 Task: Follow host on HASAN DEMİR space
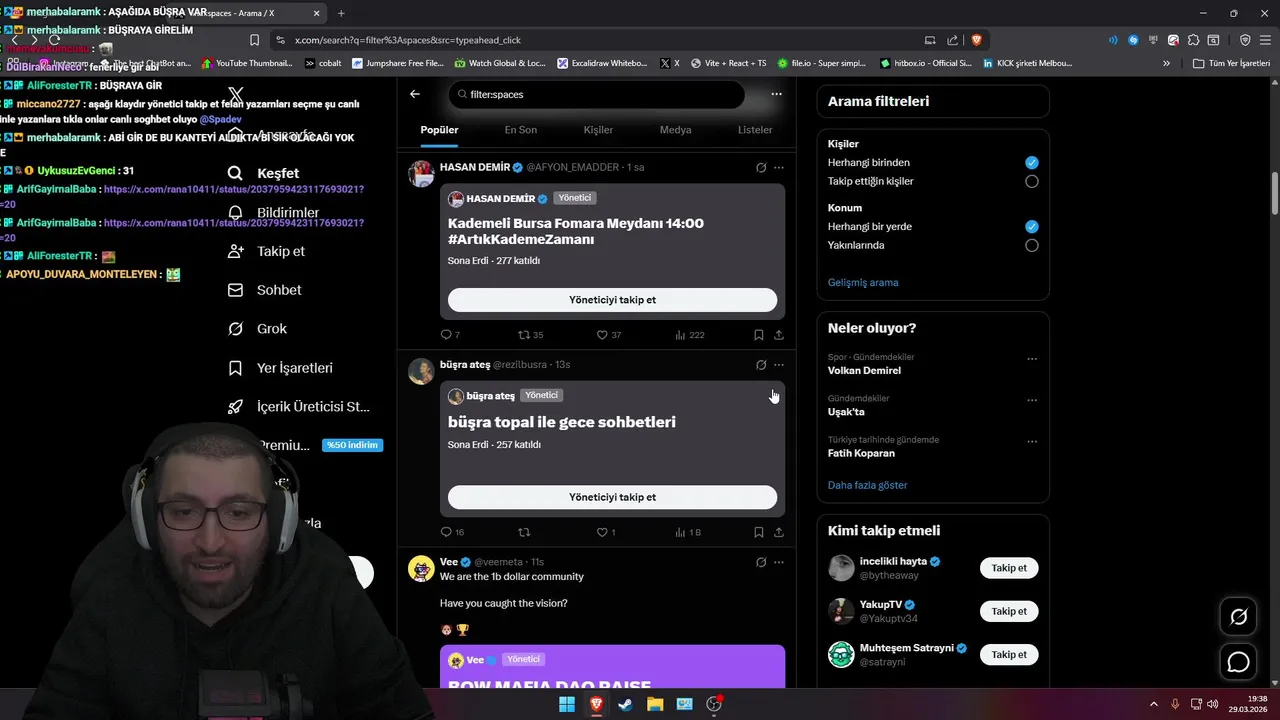point(612,300)
